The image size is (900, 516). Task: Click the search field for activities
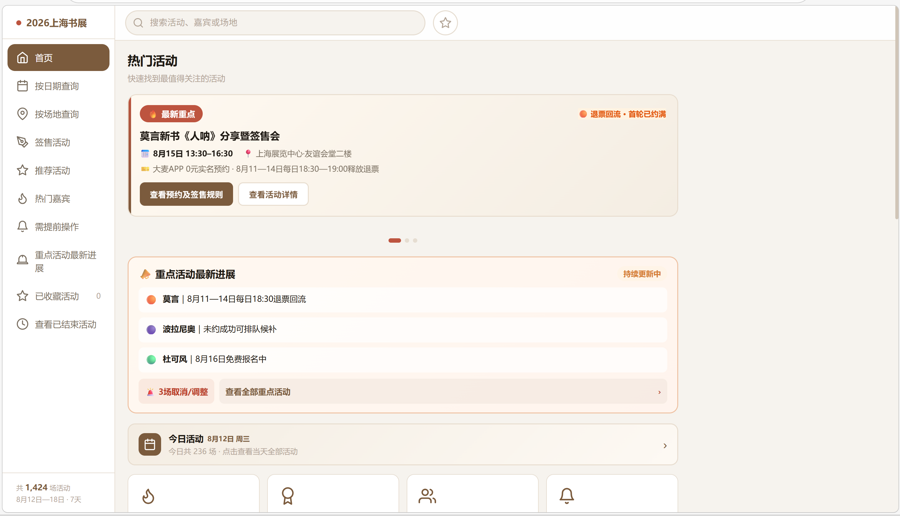pos(275,22)
